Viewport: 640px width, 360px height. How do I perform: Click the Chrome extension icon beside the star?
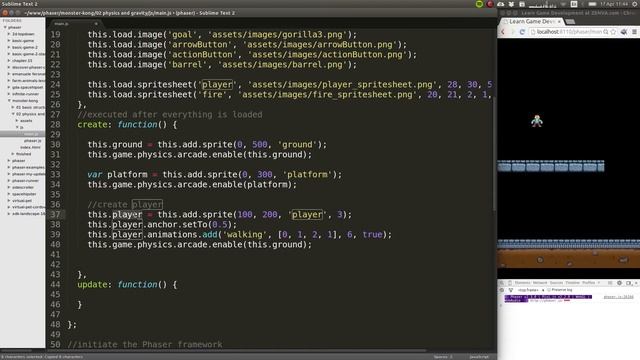[x=624, y=32]
